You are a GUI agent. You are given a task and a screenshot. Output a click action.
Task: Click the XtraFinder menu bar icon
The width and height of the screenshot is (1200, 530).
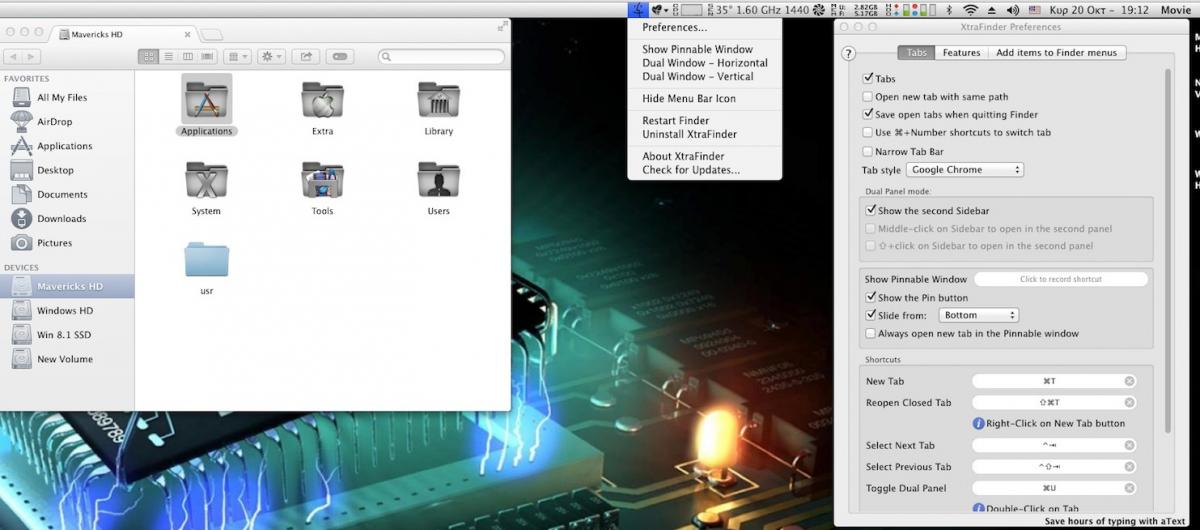click(x=638, y=10)
